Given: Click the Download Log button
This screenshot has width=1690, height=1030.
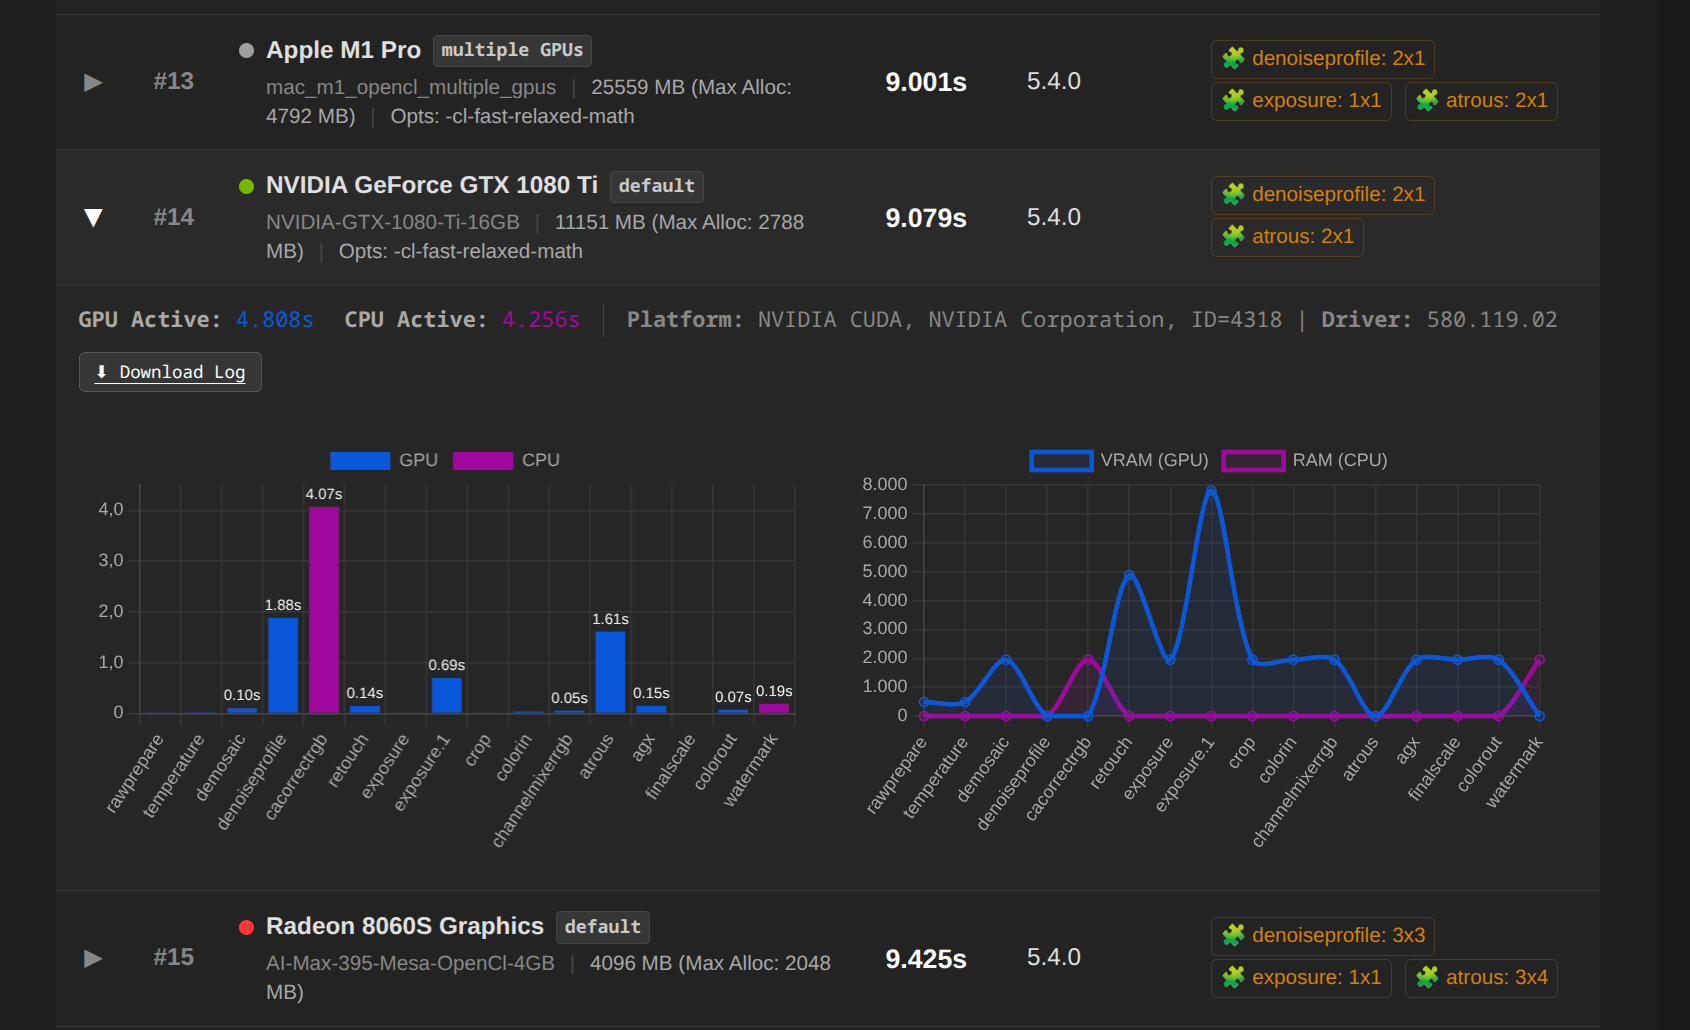Looking at the screenshot, I should coord(170,372).
